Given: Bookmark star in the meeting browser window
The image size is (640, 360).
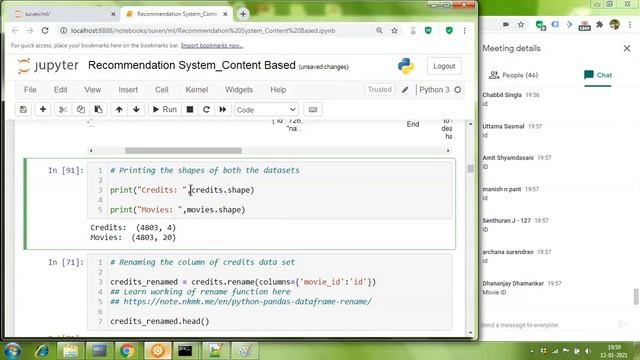Looking at the screenshot, I should (521, 25).
